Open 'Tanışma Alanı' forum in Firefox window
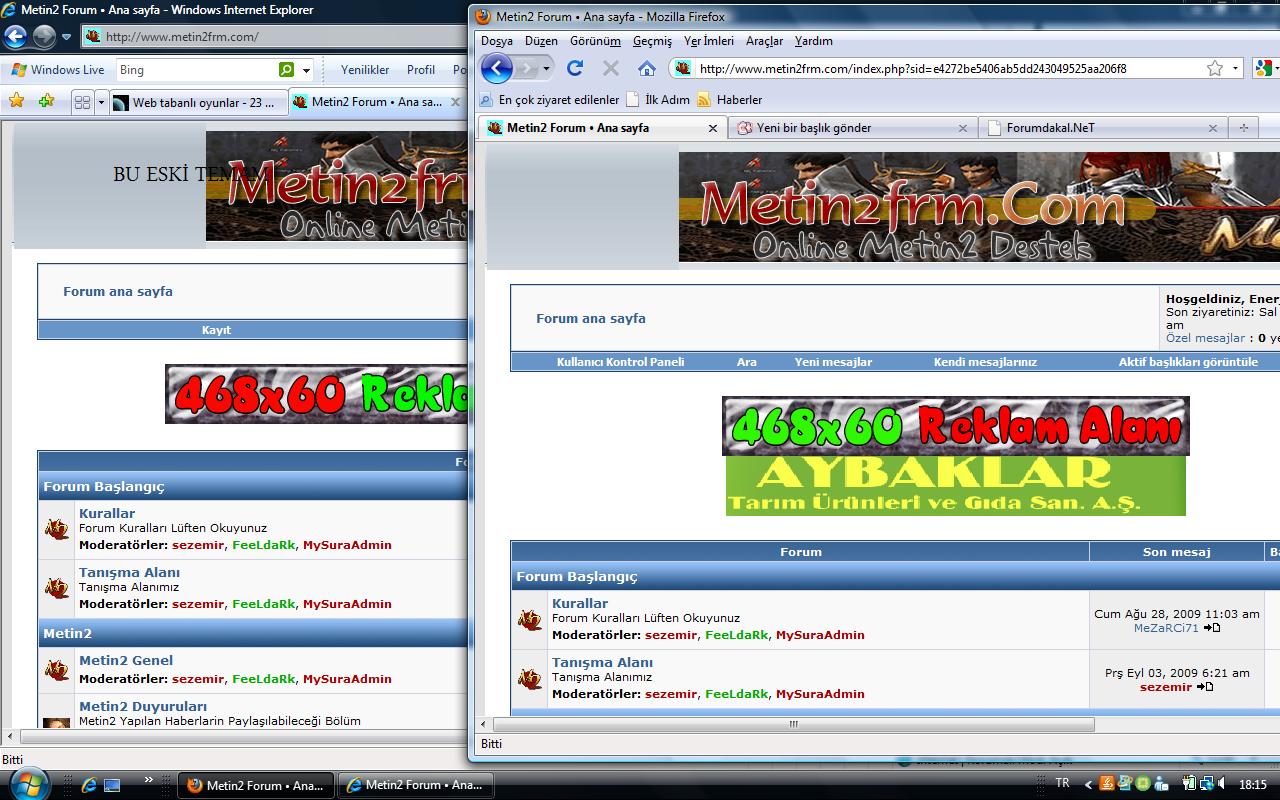Viewport: 1280px width, 800px height. coord(602,662)
